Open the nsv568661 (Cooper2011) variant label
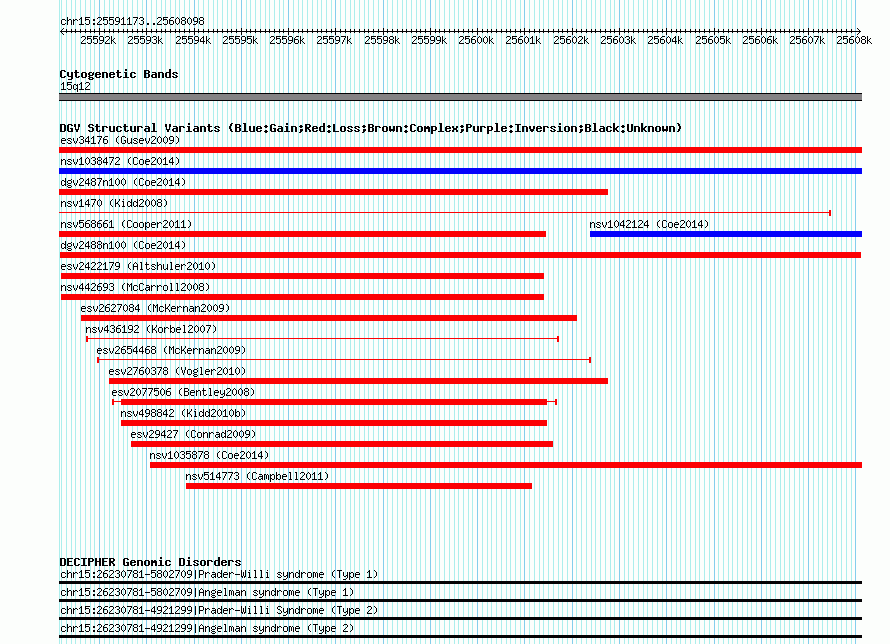 point(126,224)
